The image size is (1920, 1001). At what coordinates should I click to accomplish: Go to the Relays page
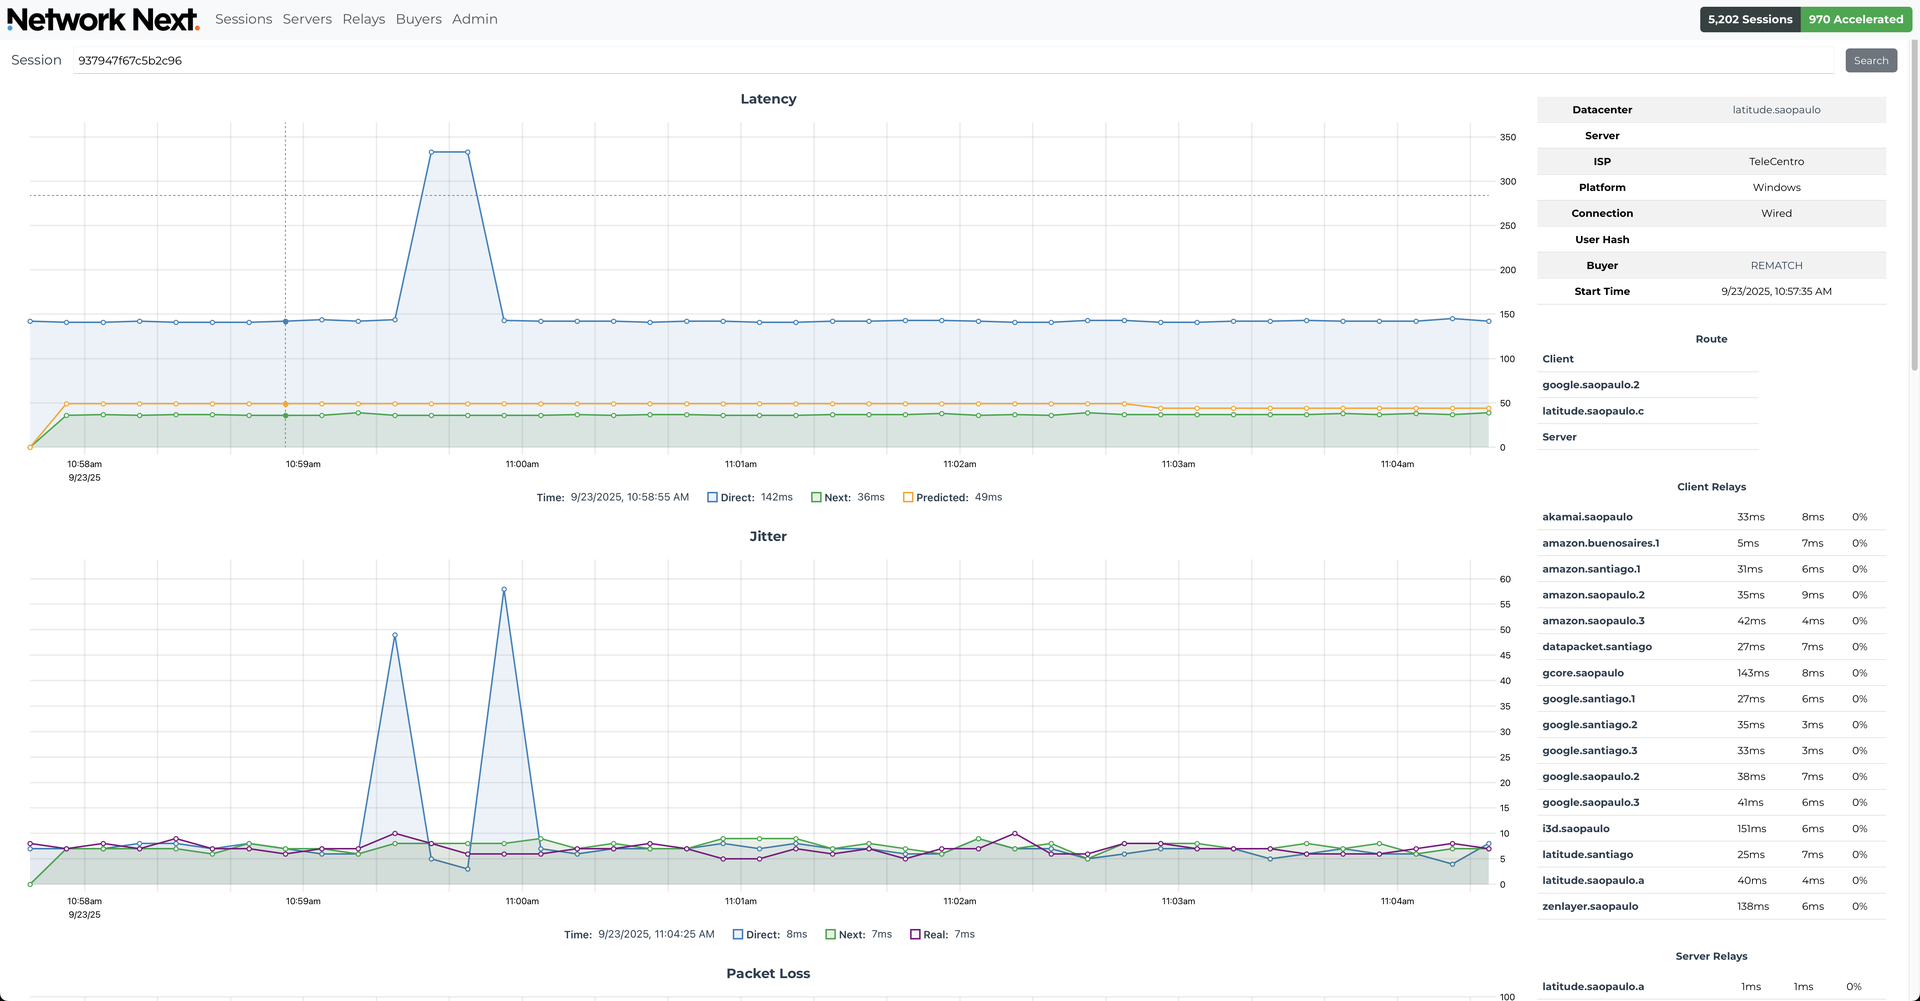[363, 19]
